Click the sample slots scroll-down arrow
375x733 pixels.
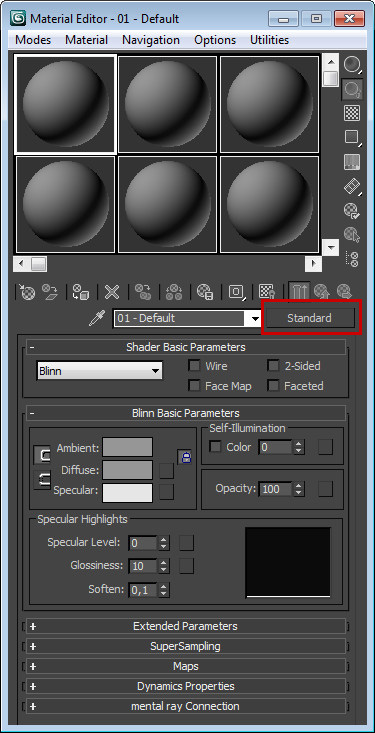click(x=331, y=247)
